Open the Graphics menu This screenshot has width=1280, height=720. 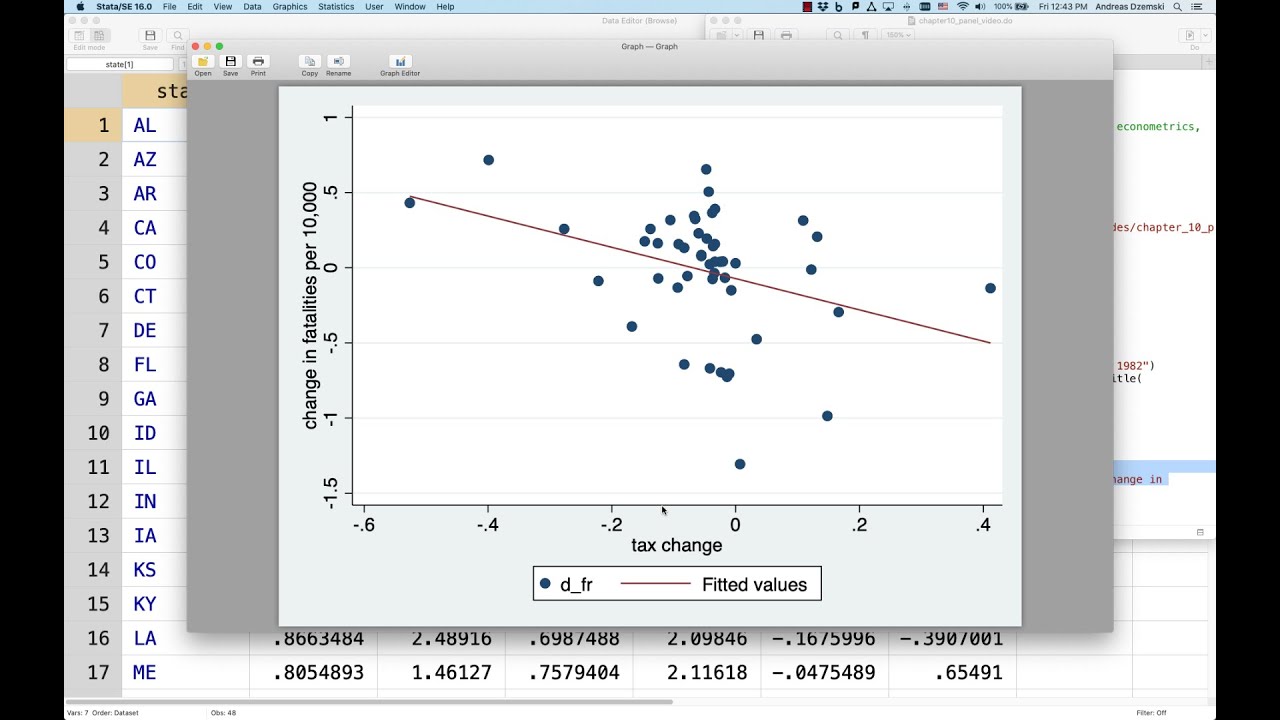click(290, 6)
